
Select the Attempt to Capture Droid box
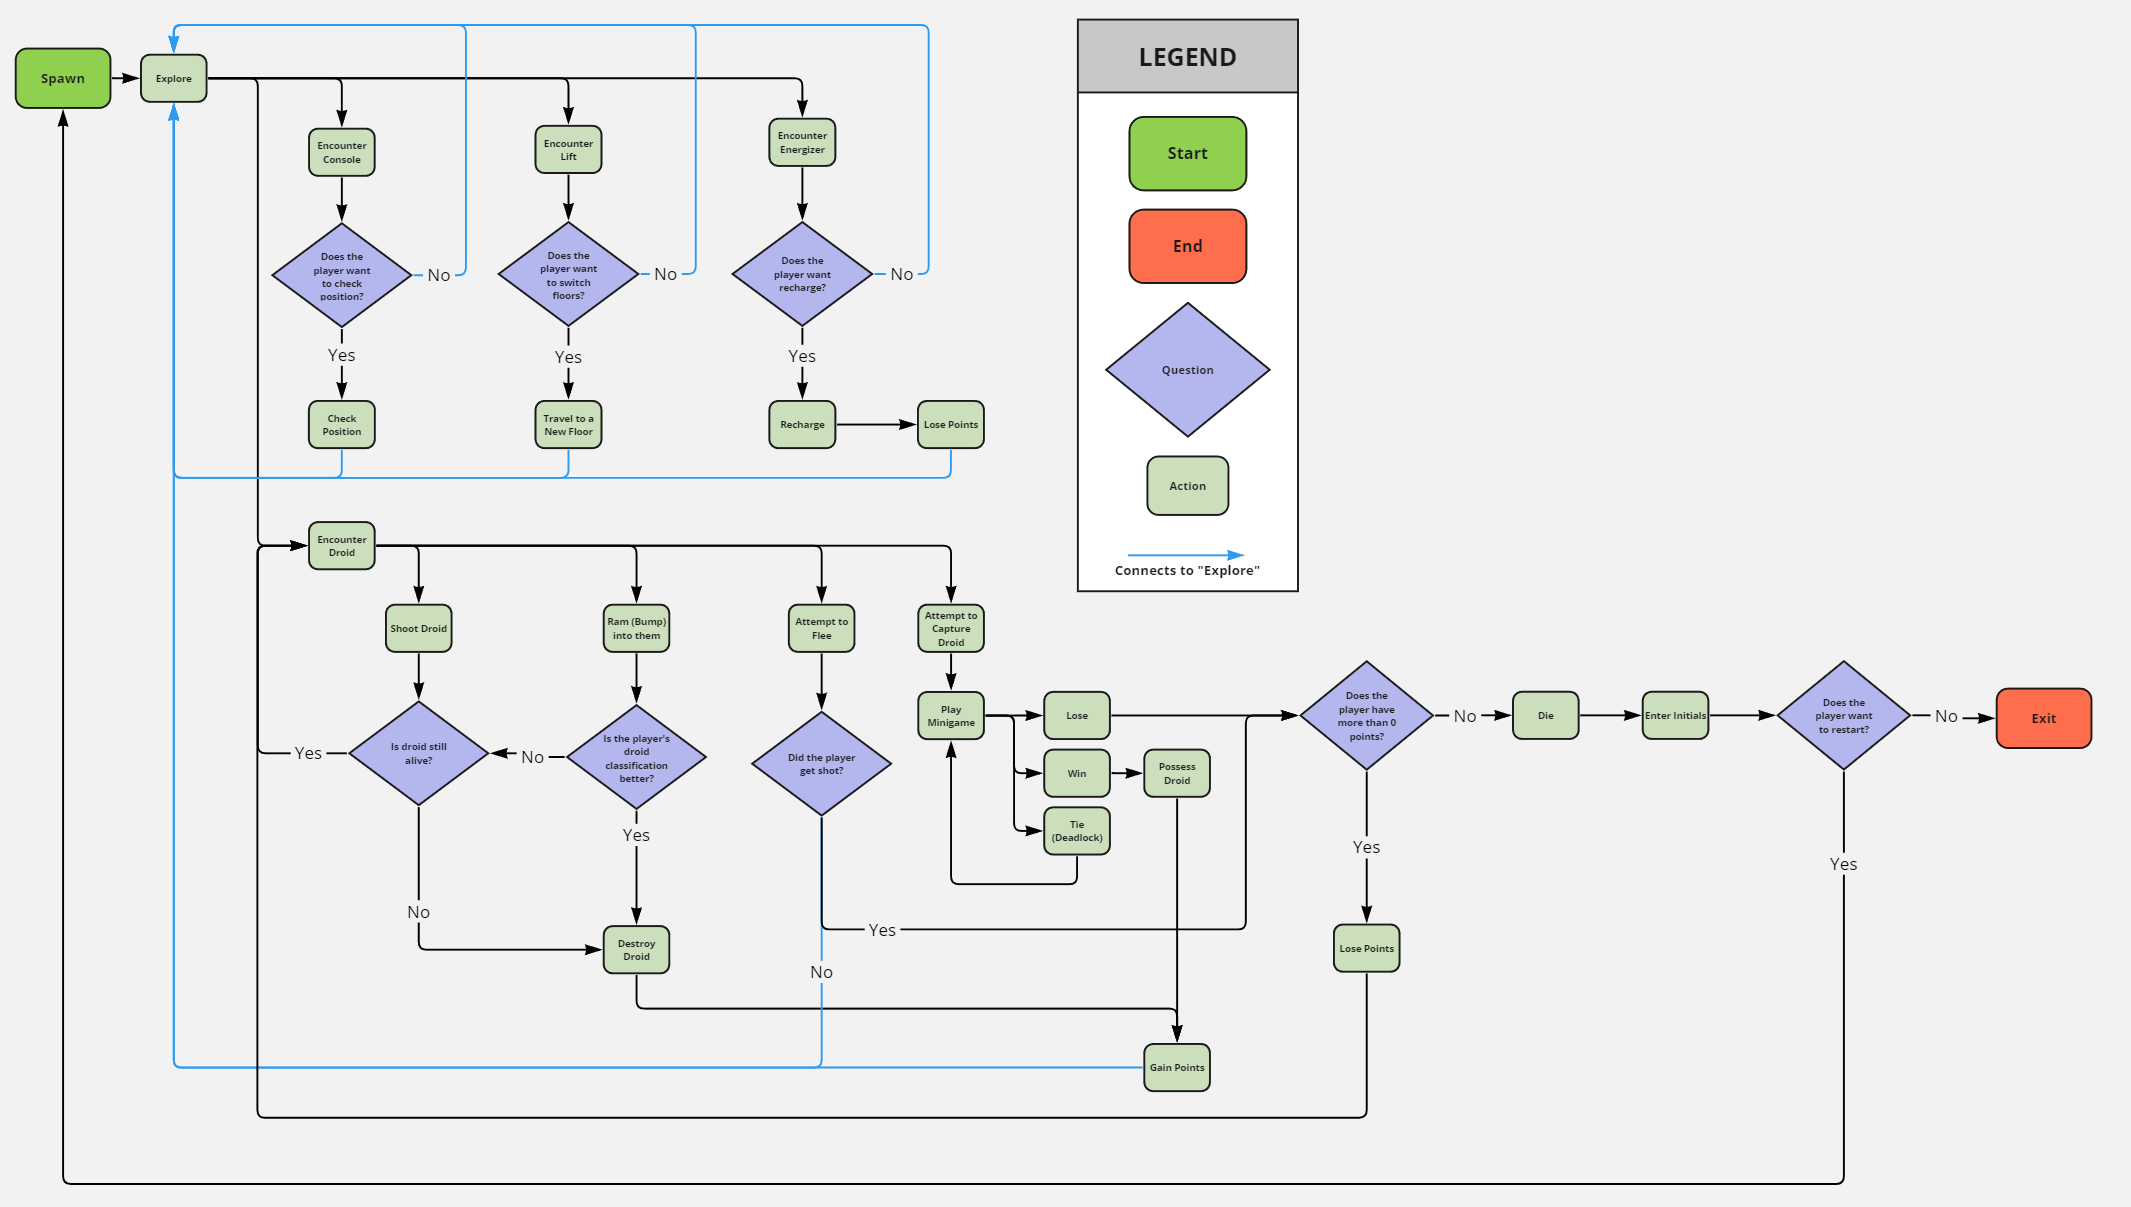[951, 629]
